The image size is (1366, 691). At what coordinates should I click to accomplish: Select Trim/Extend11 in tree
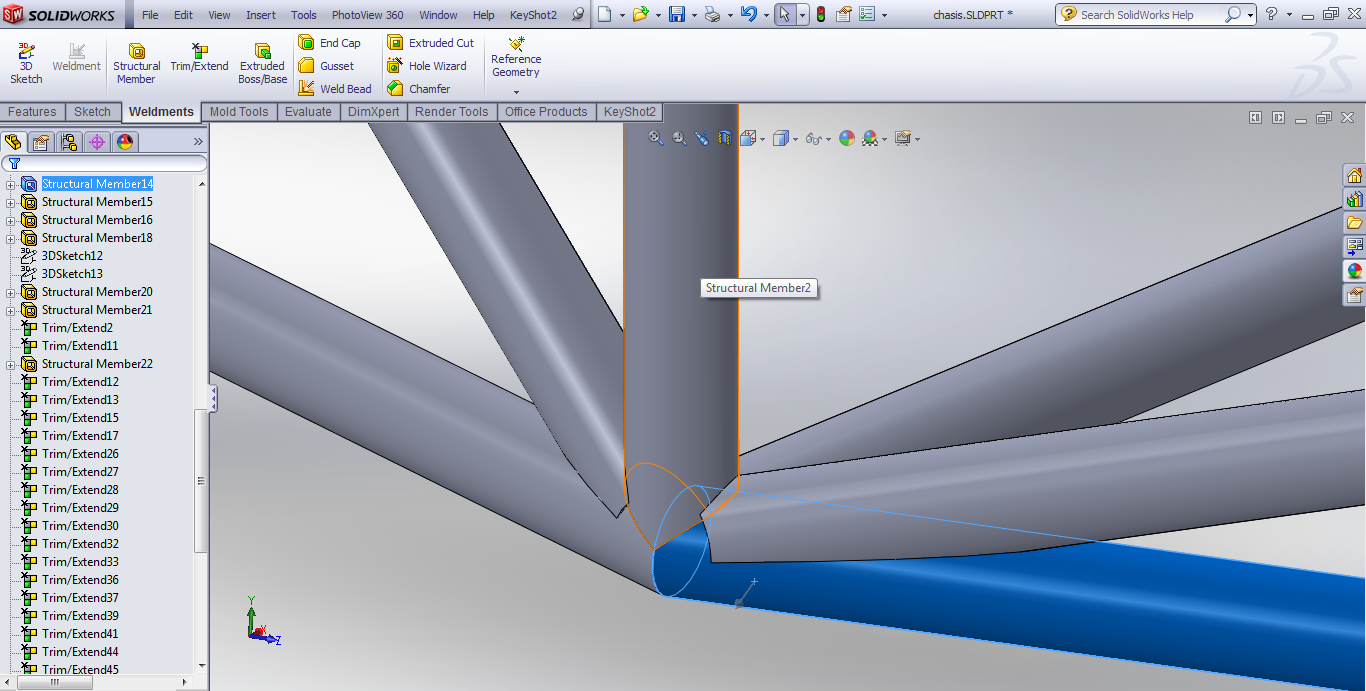(80, 346)
